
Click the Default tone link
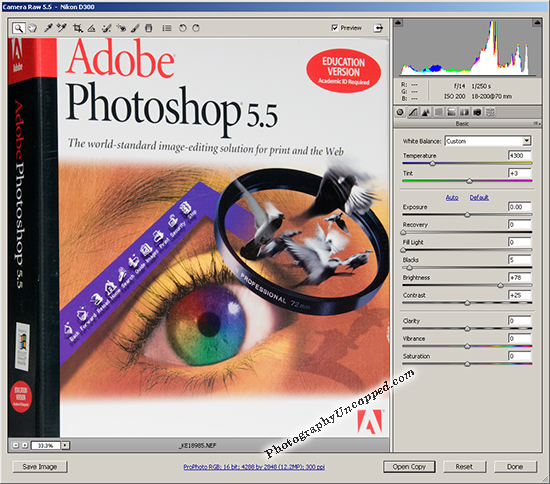pyautogui.click(x=479, y=197)
